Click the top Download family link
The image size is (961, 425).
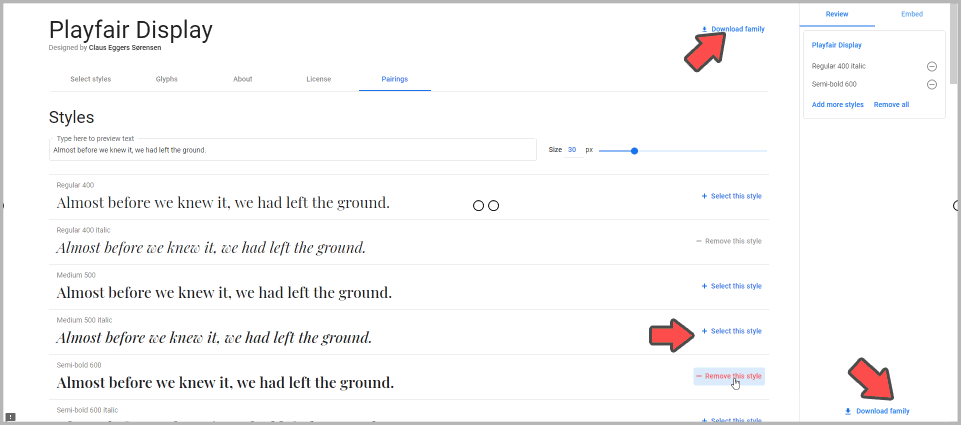click(x=733, y=29)
